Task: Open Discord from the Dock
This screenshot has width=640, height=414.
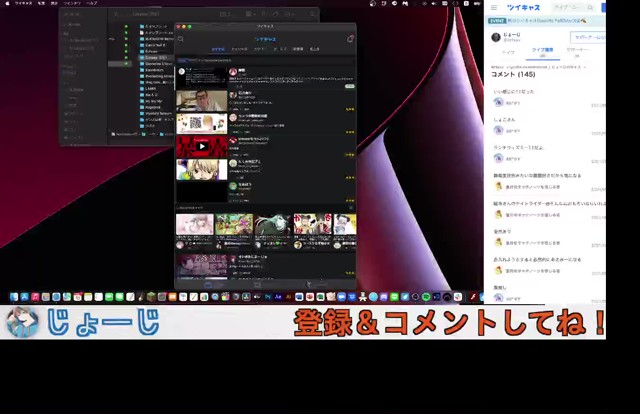Action: [x=383, y=297]
